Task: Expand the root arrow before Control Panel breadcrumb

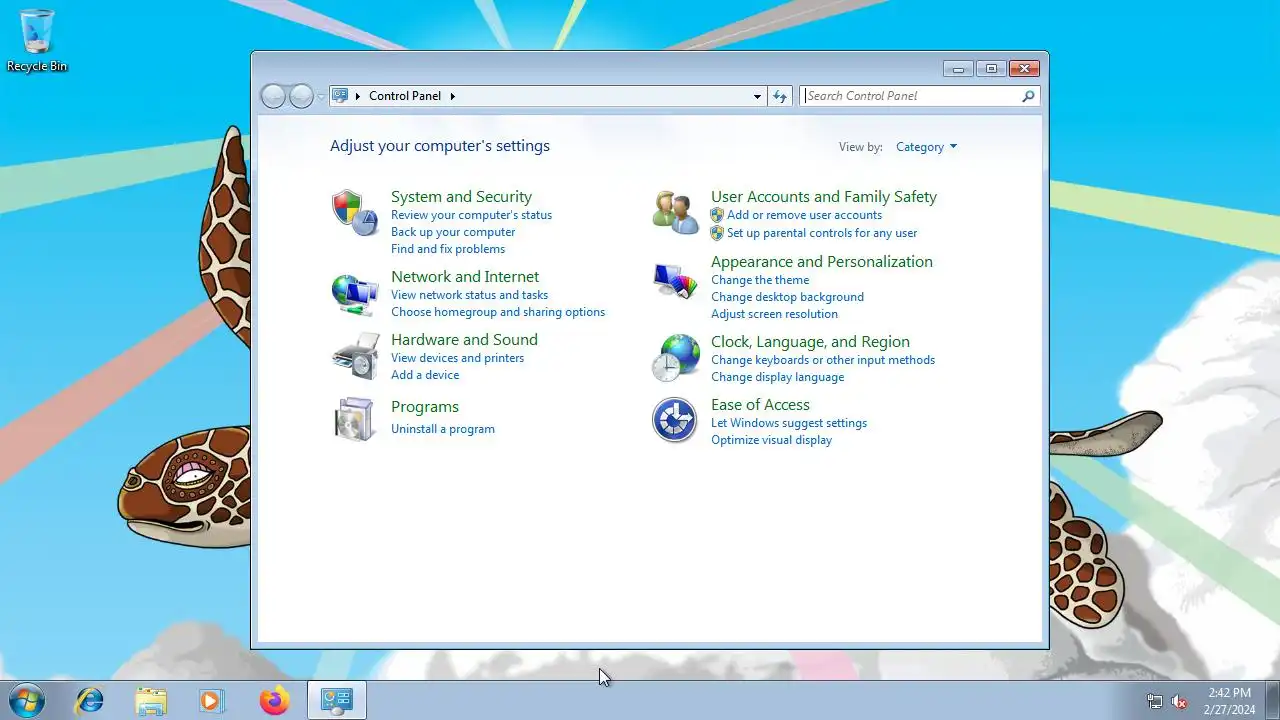Action: (x=358, y=96)
